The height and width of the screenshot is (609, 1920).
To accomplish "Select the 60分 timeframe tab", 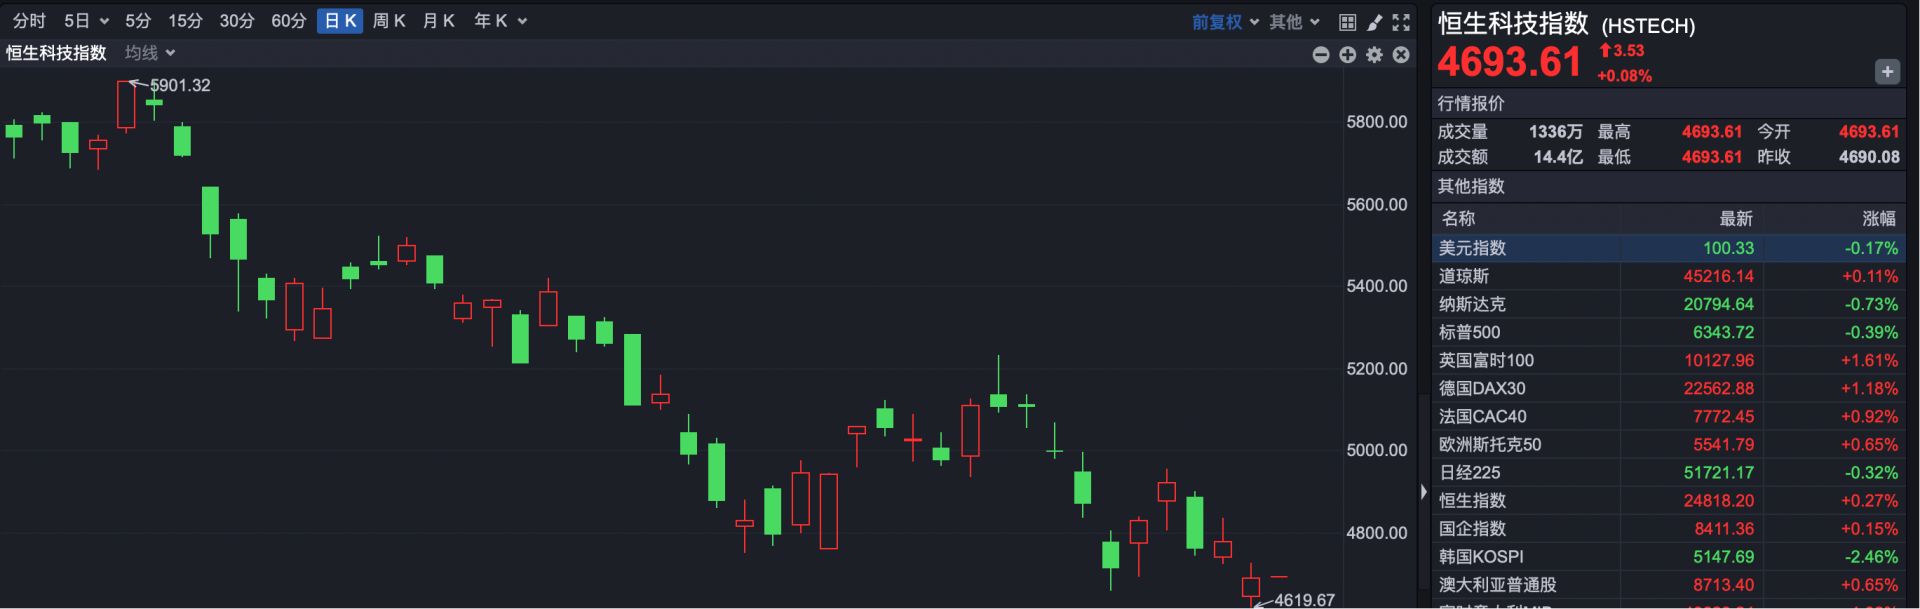I will click(x=288, y=21).
